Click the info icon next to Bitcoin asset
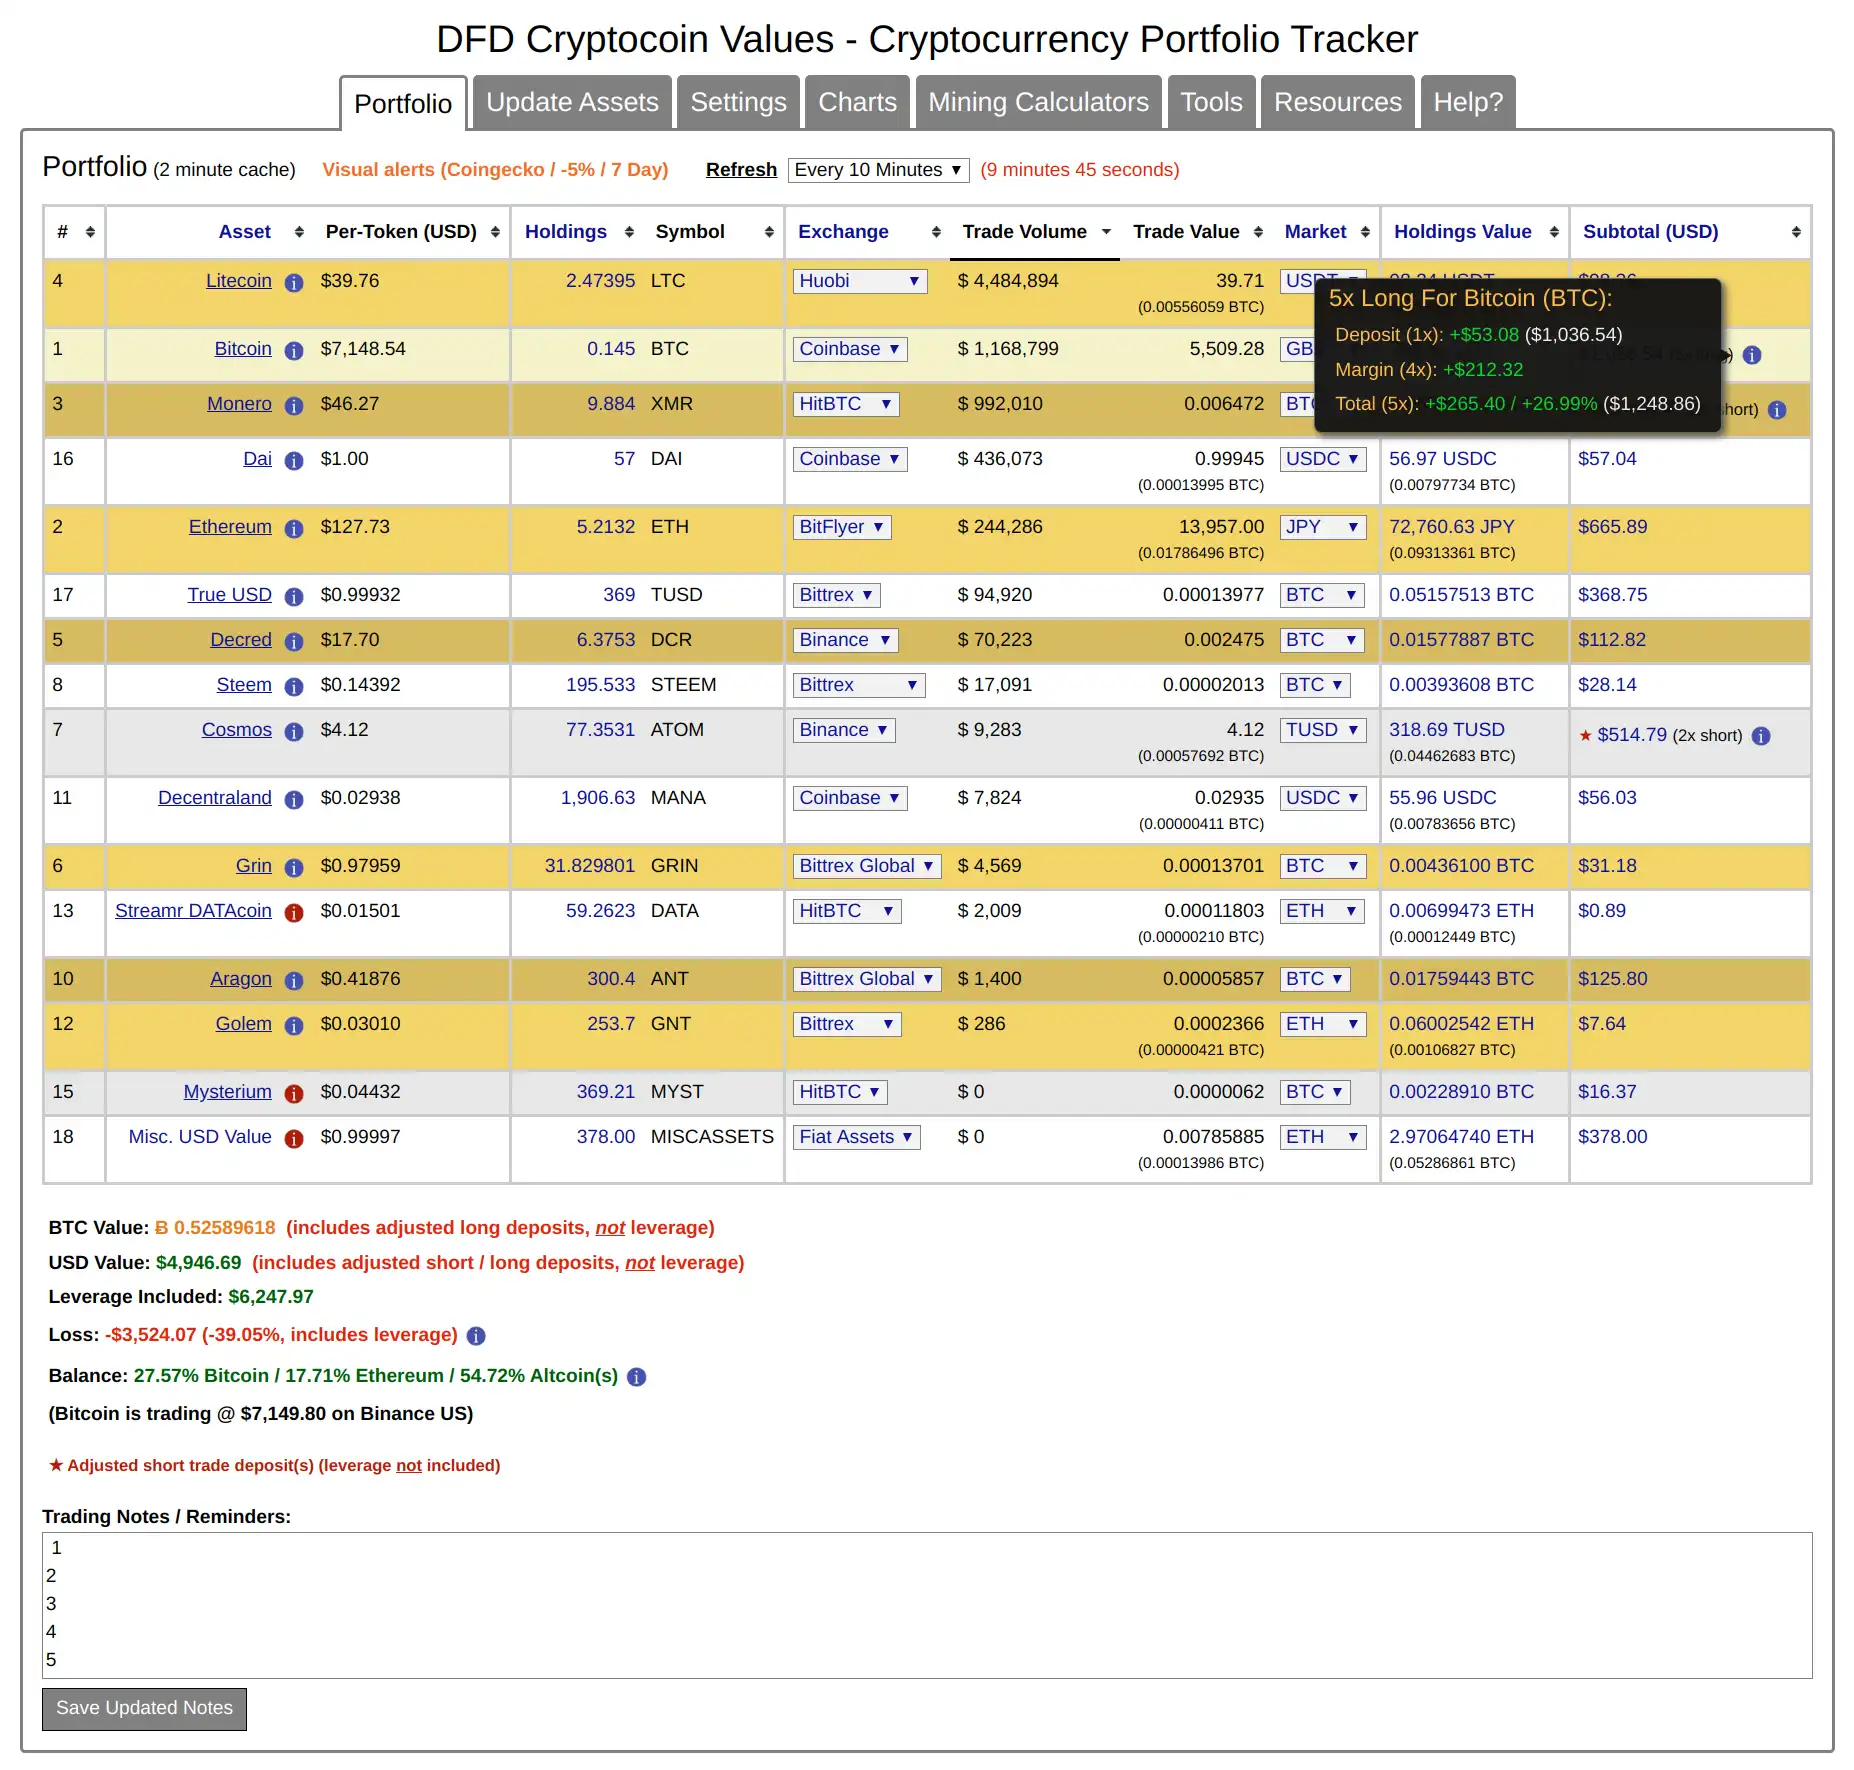The height and width of the screenshot is (1770, 1854). 294,351
